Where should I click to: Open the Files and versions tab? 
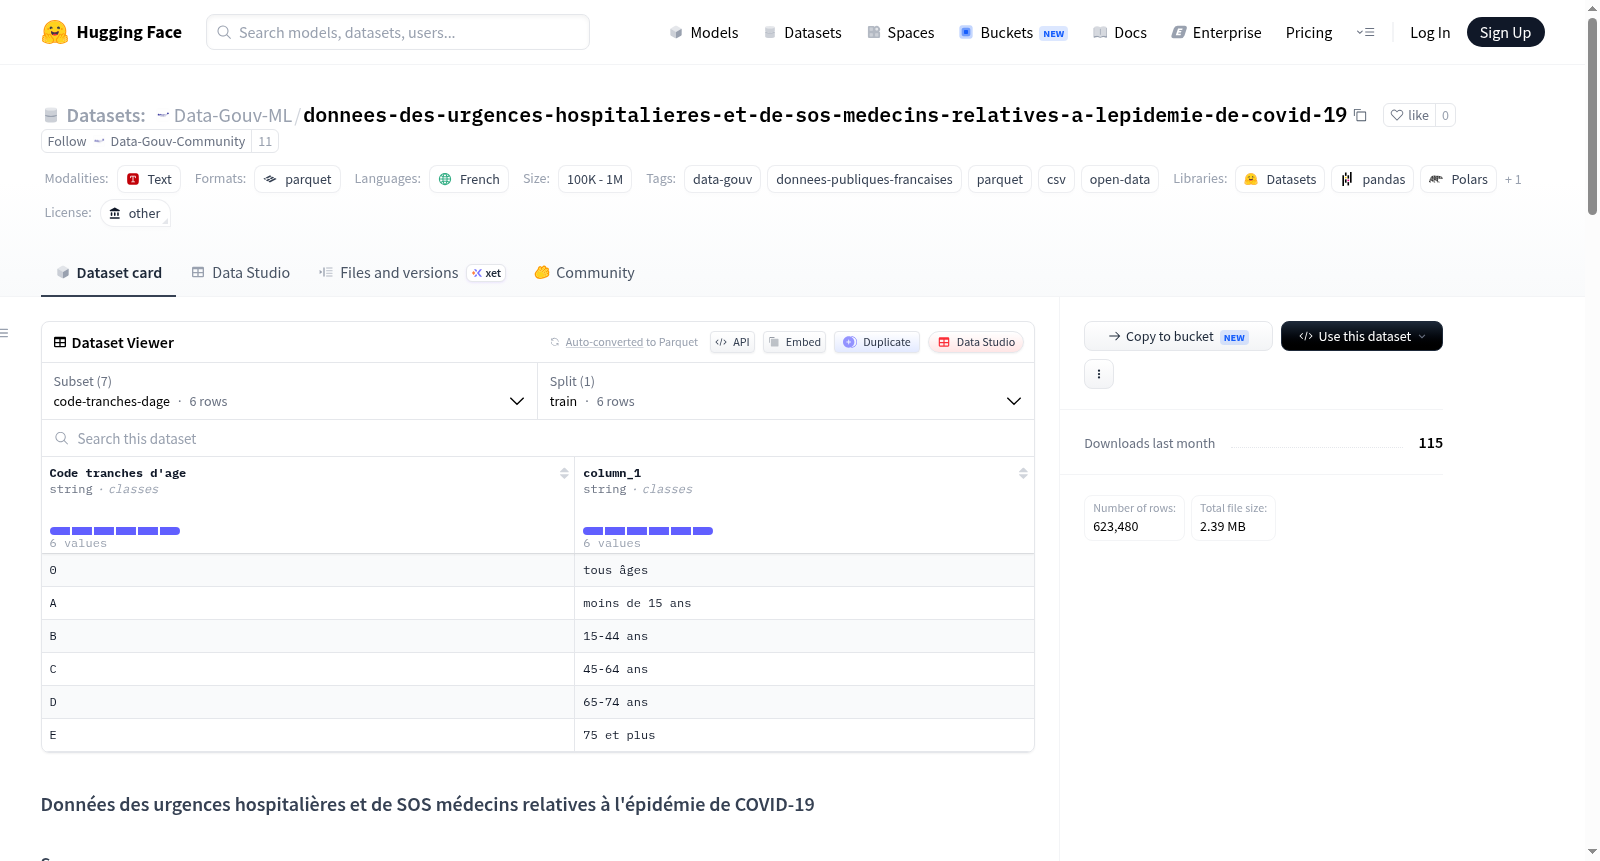[412, 272]
